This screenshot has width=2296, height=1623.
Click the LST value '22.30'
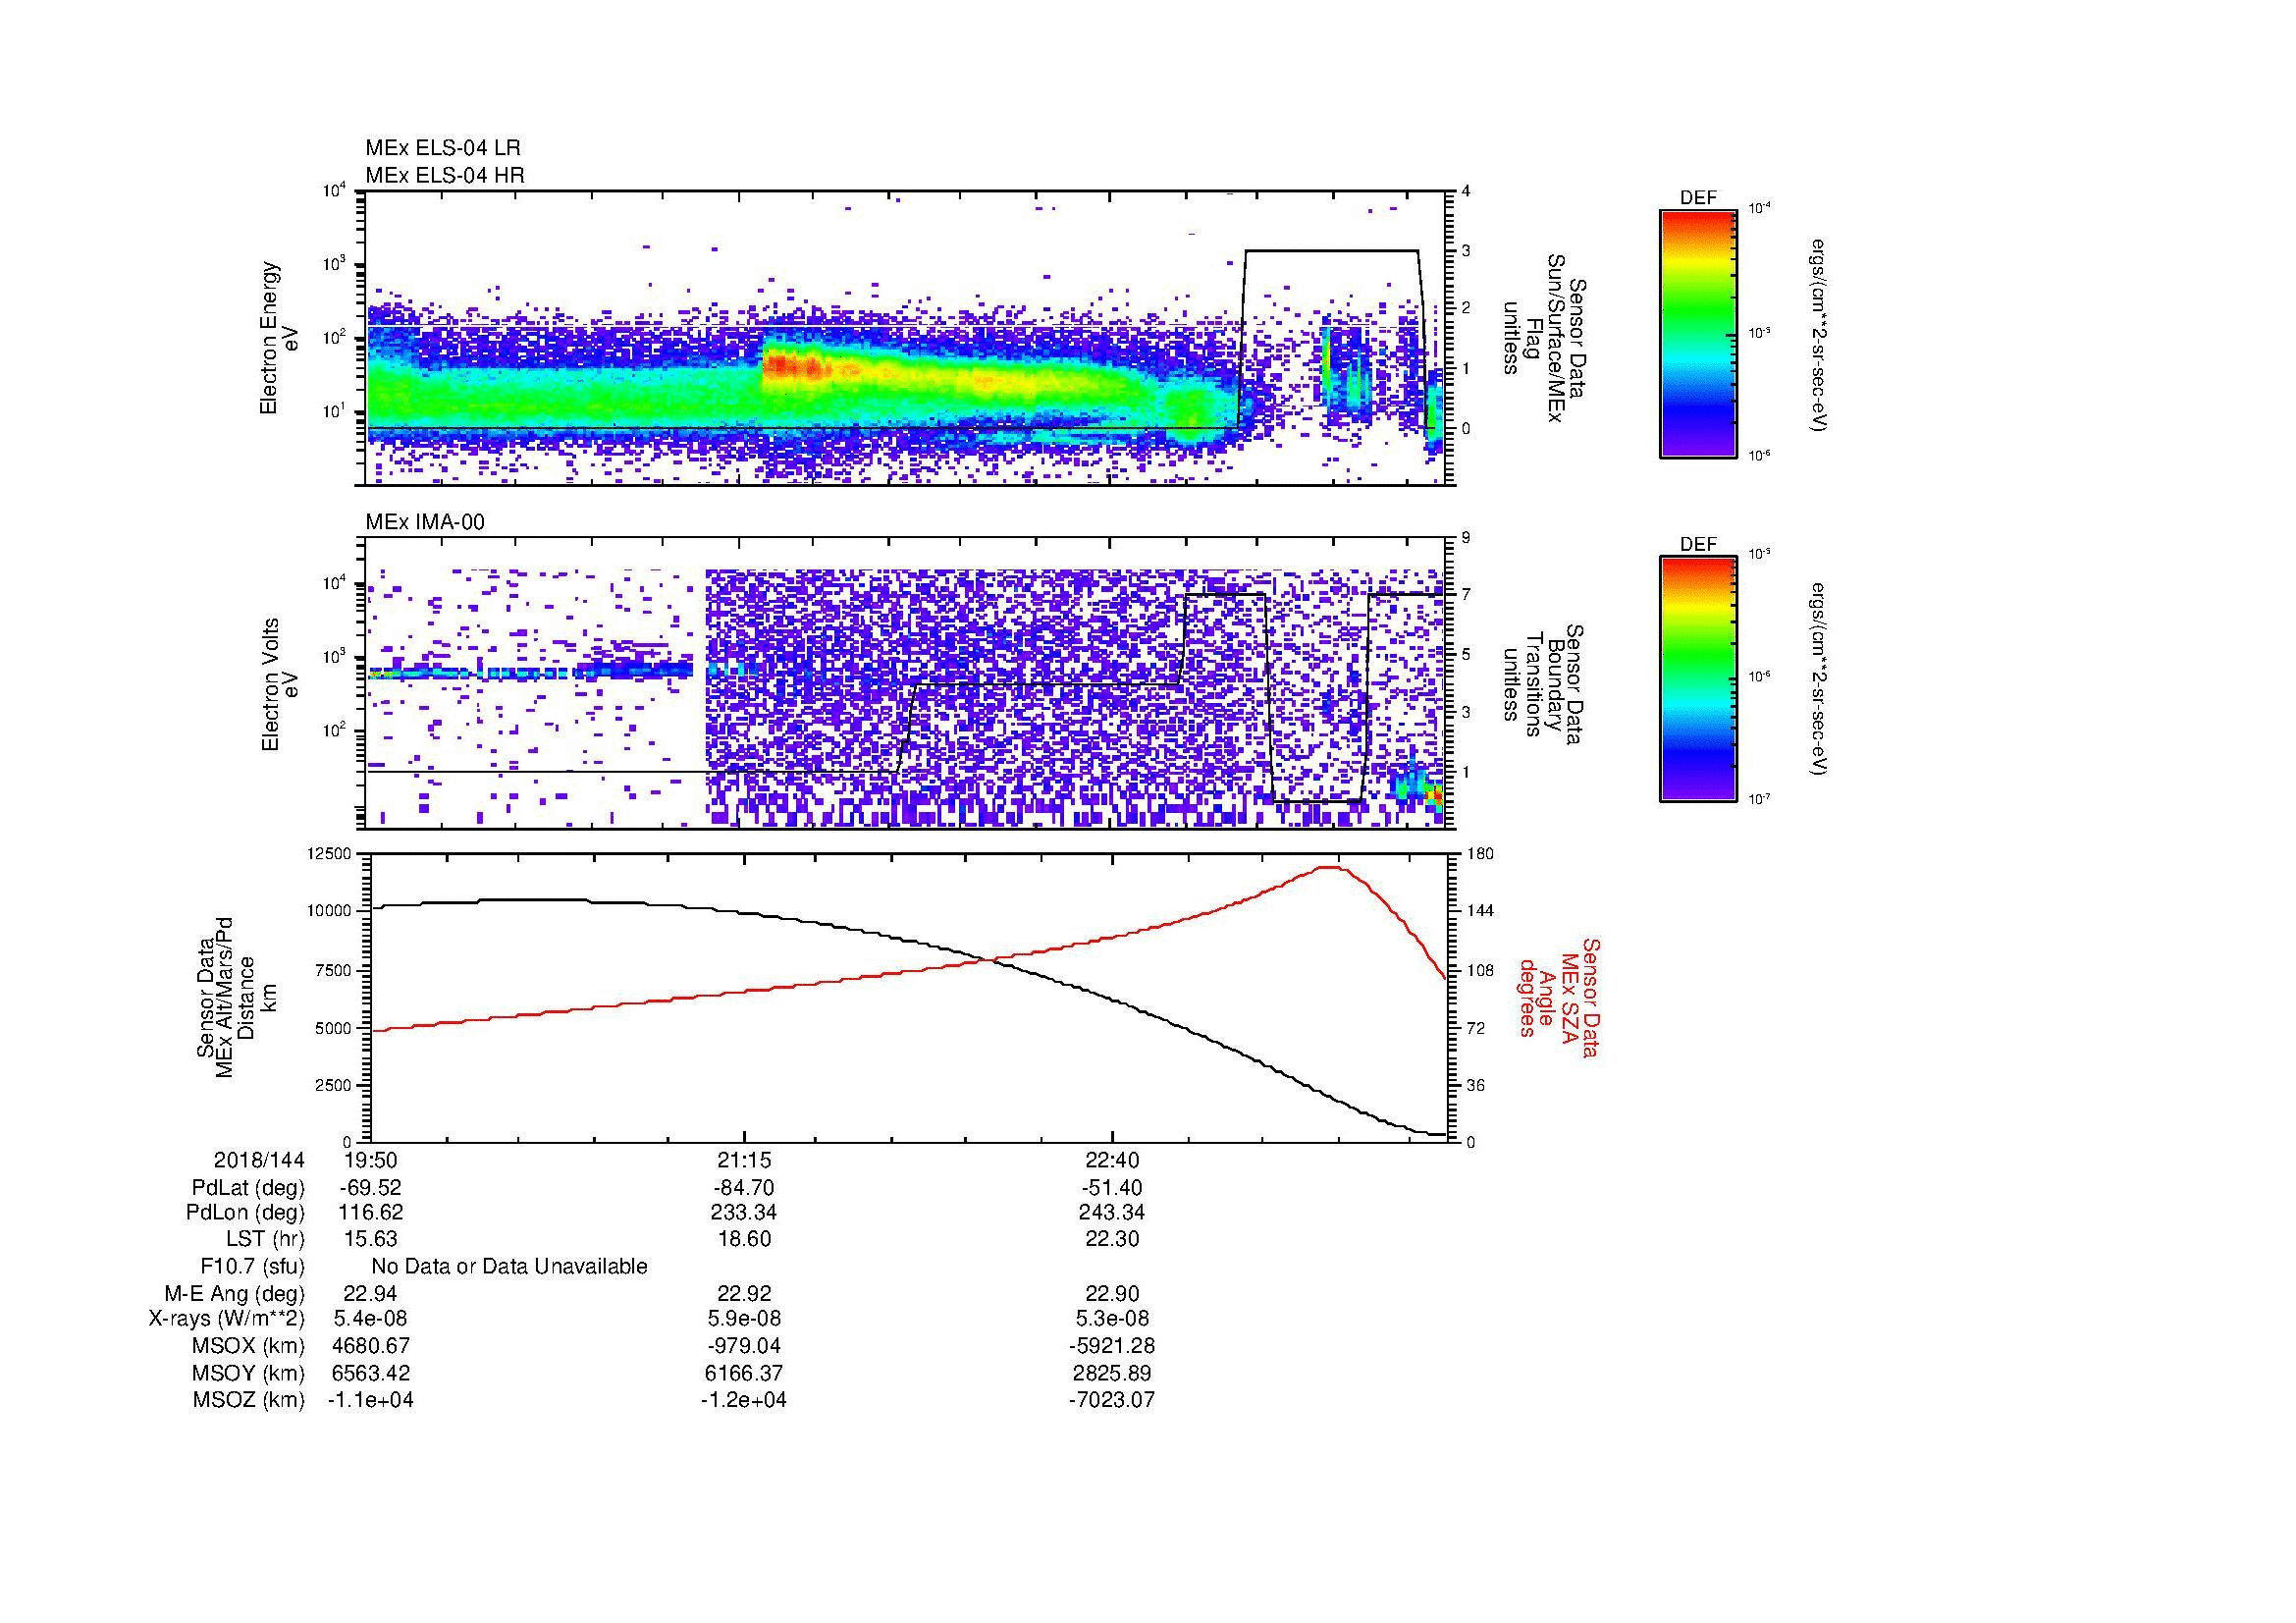[1112, 1239]
